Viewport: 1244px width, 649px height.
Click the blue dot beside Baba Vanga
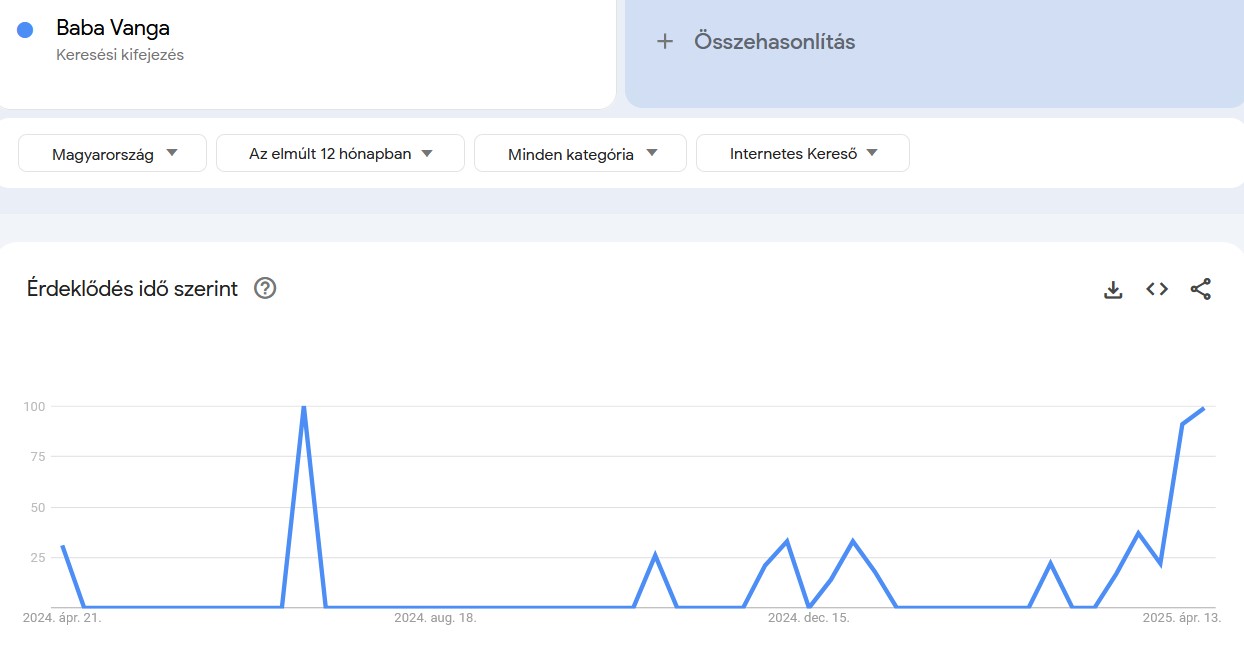pyautogui.click(x=26, y=30)
